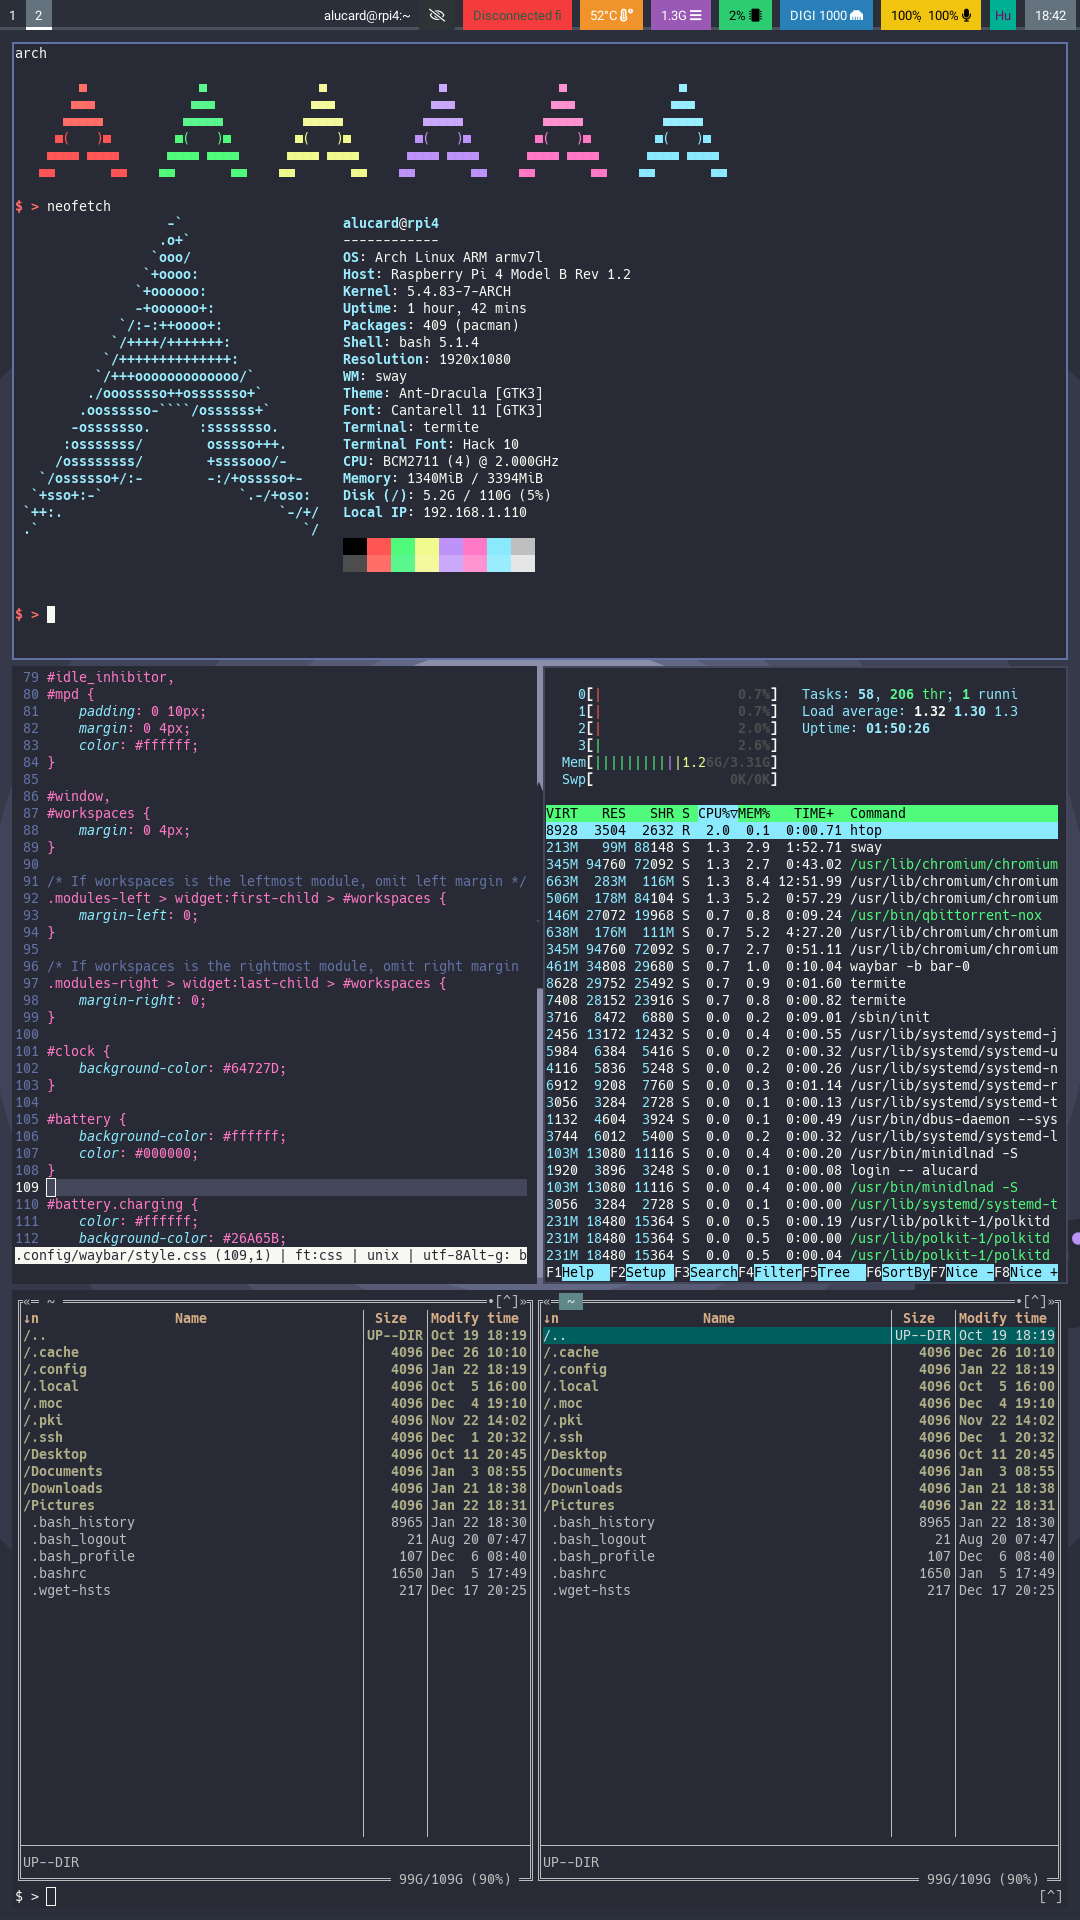This screenshot has height=1920, width=1080.
Task: Click the Command column header in htop
Action: pyautogui.click(x=877, y=813)
